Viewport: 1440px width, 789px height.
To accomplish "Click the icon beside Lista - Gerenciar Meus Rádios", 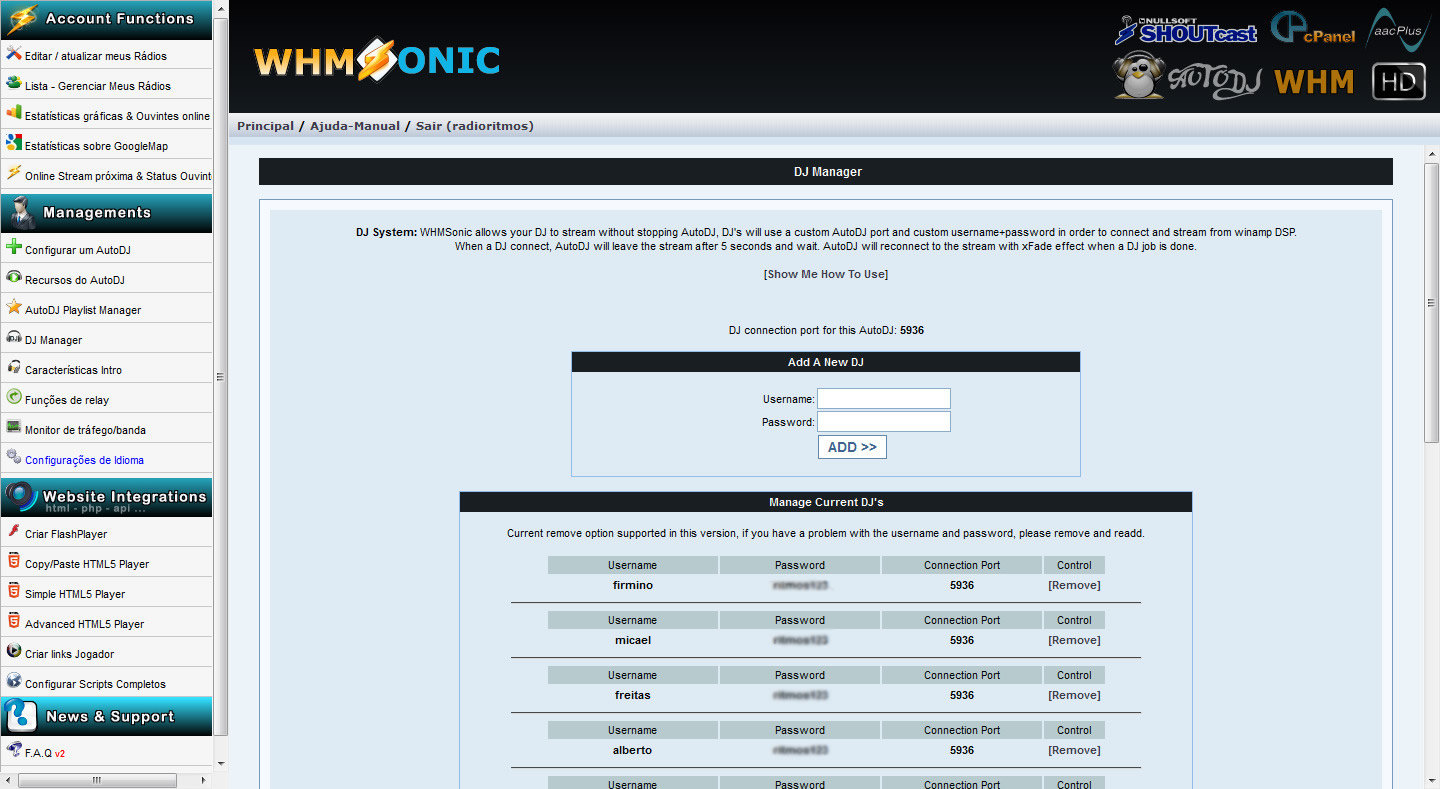I will click(x=13, y=83).
